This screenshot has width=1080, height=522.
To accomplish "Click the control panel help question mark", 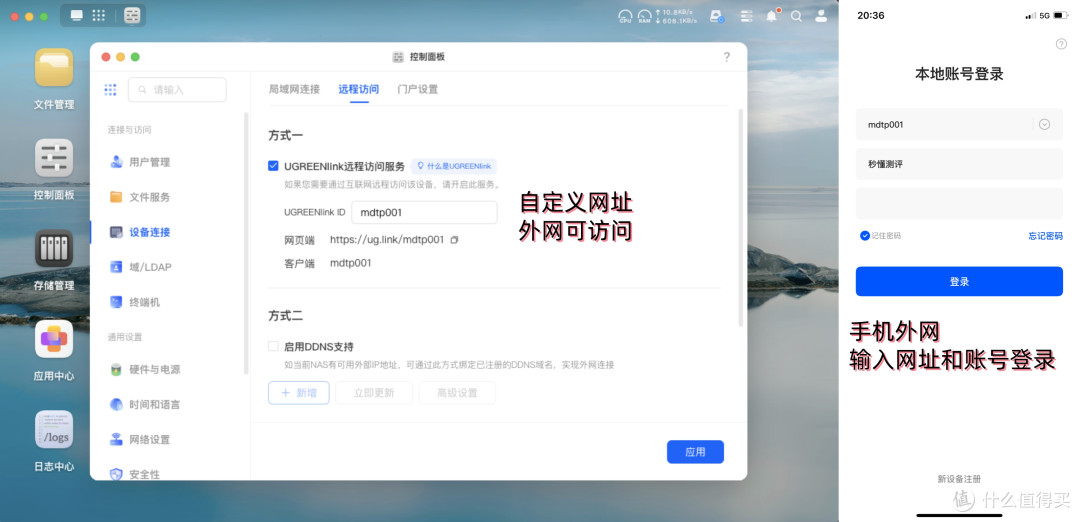I will point(727,57).
